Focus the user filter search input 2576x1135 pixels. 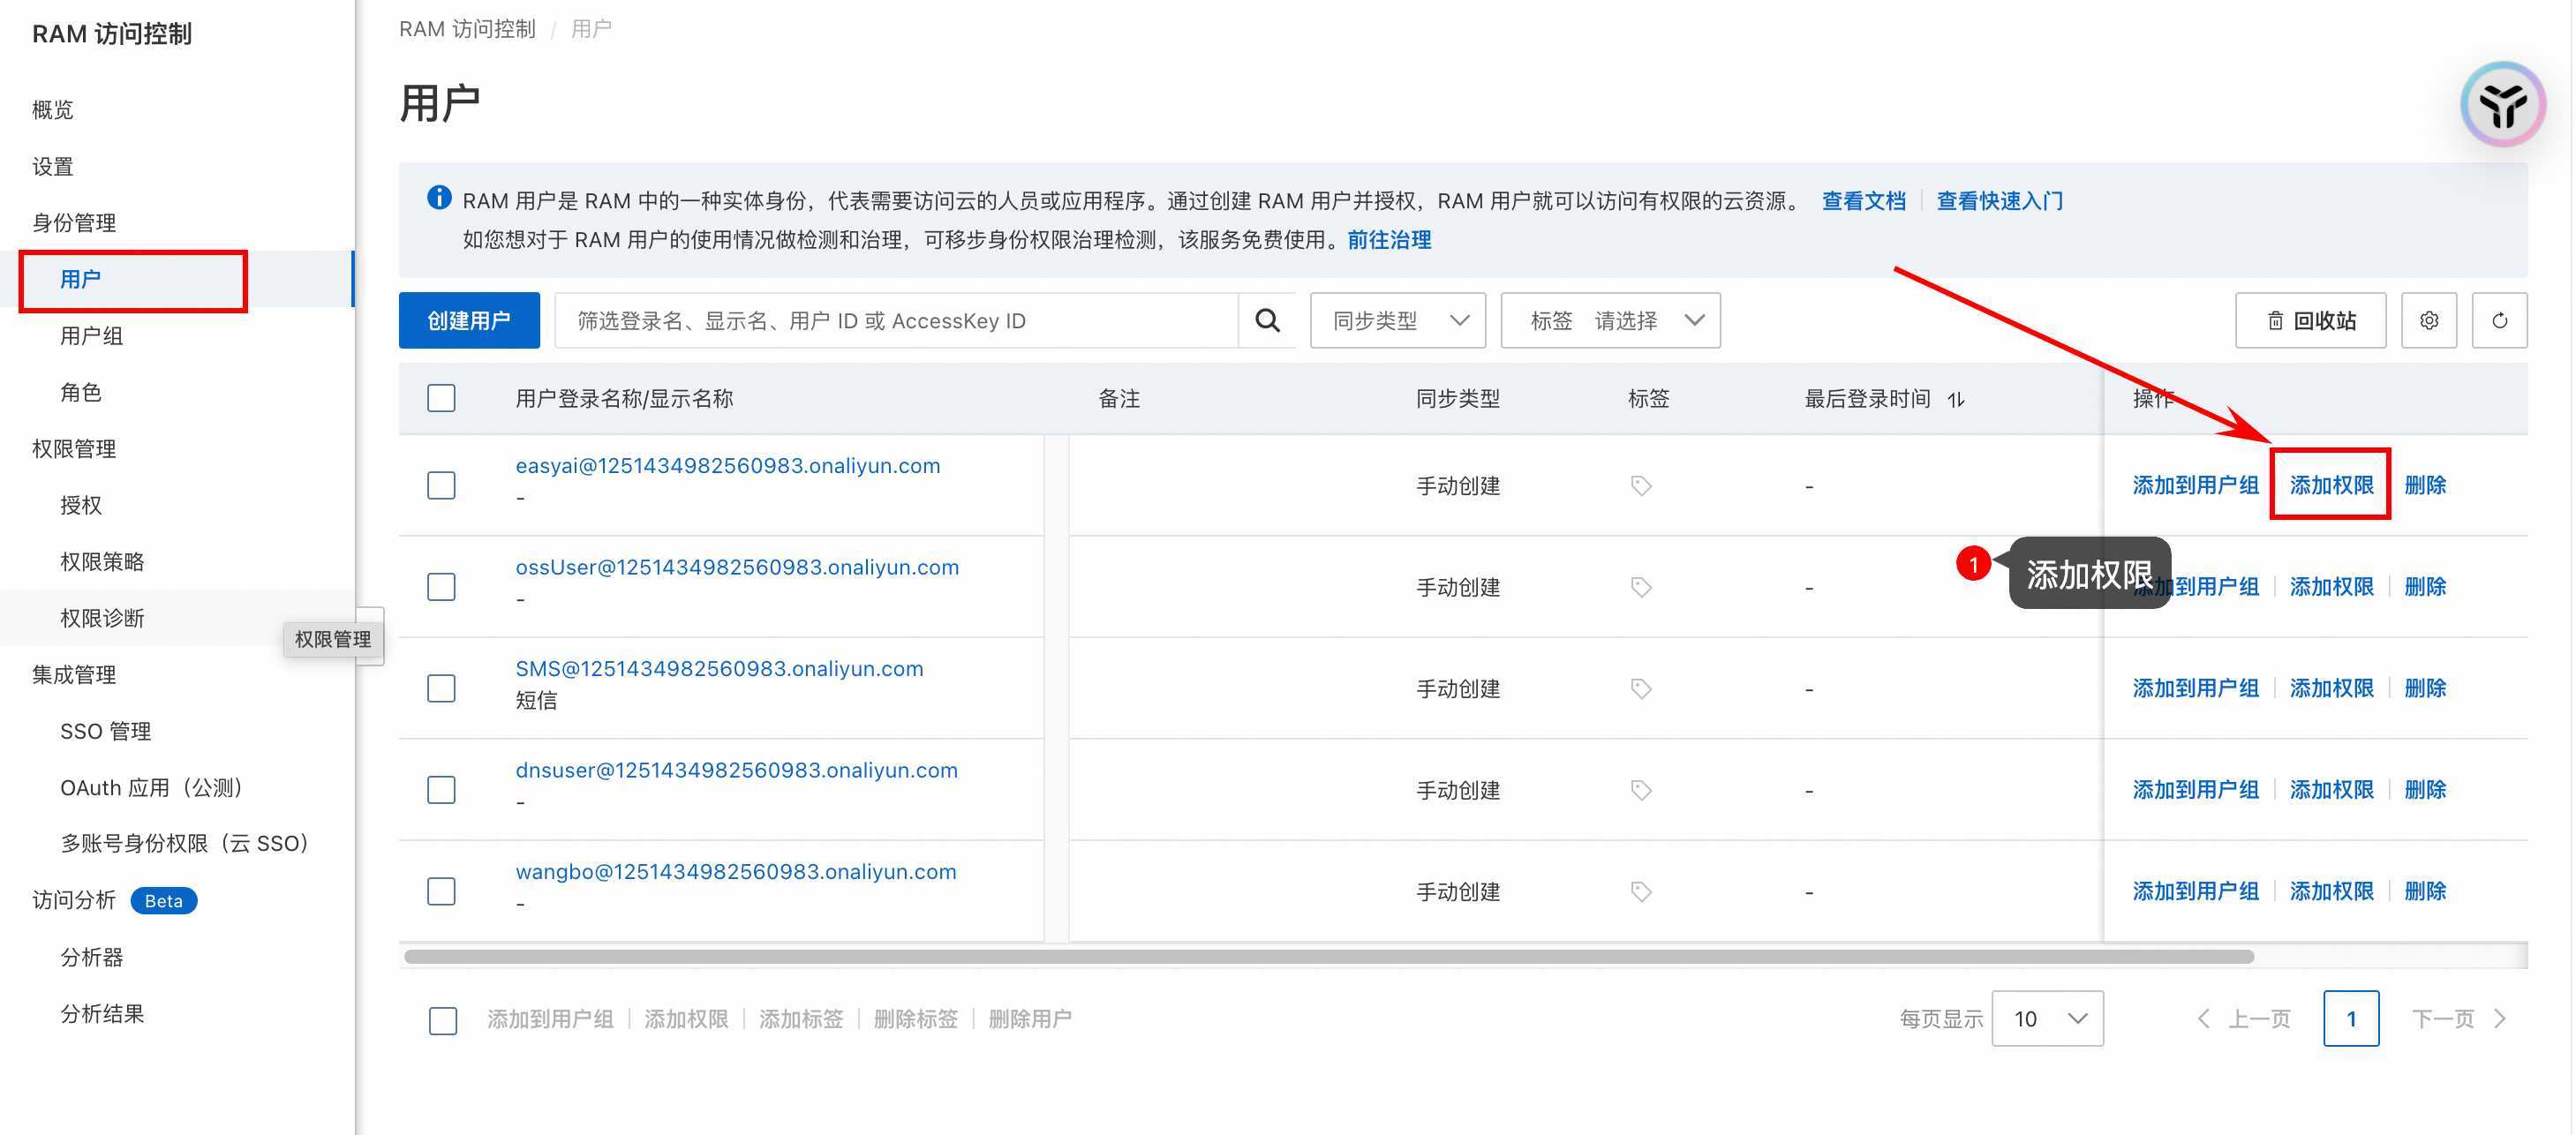(897, 320)
